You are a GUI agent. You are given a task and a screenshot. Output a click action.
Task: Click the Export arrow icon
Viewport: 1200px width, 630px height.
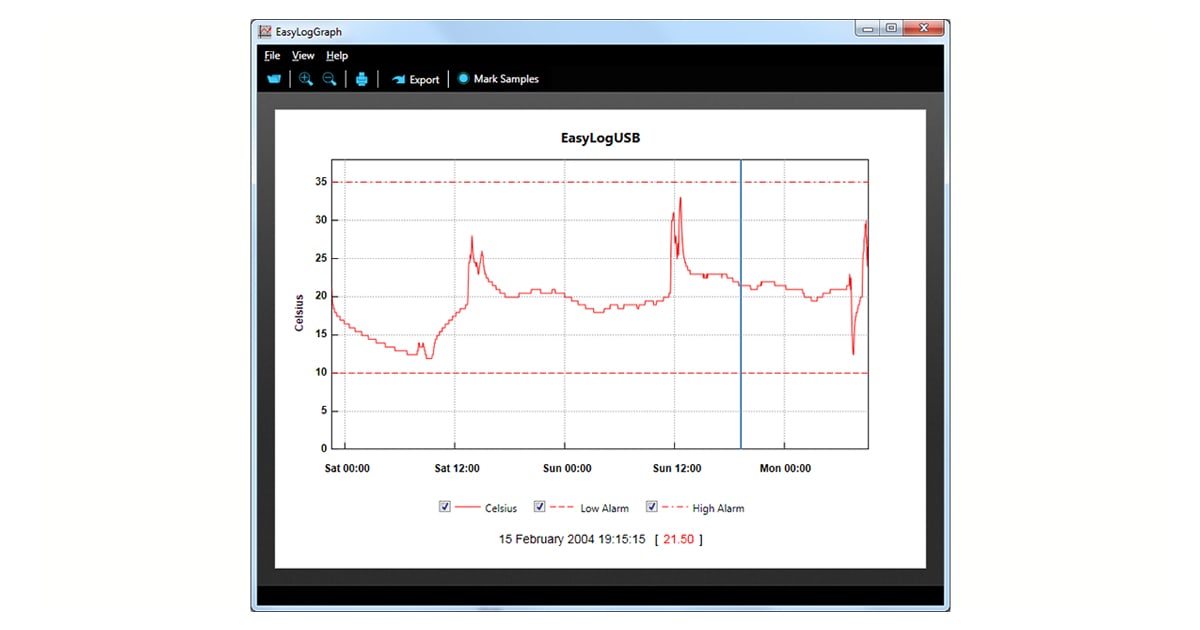tap(398, 79)
